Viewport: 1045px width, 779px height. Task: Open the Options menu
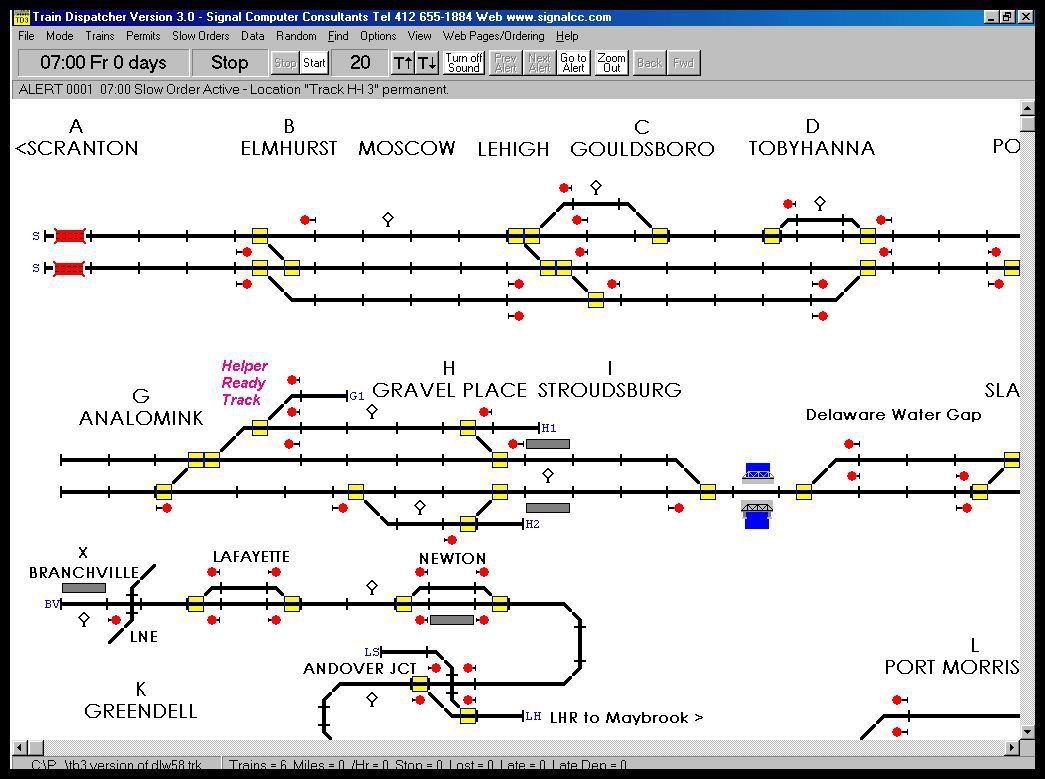(x=377, y=36)
